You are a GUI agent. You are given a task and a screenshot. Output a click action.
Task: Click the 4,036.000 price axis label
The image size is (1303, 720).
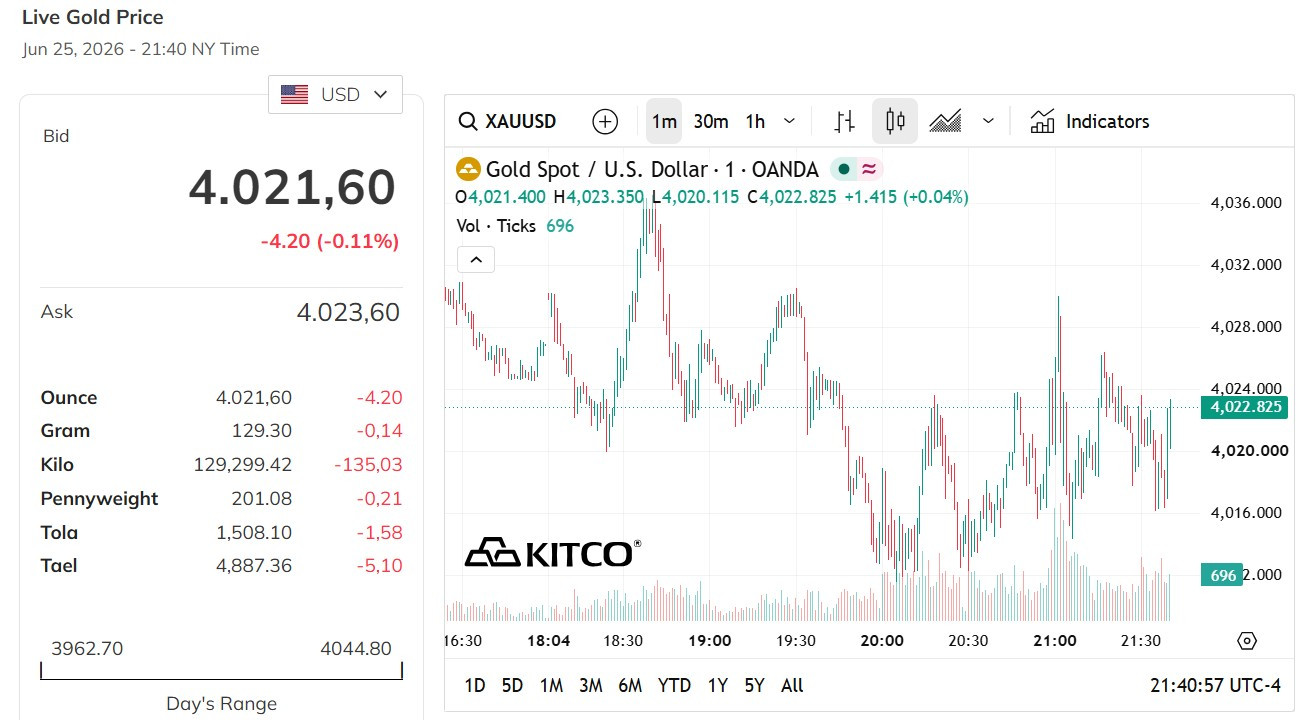pyautogui.click(x=1246, y=203)
